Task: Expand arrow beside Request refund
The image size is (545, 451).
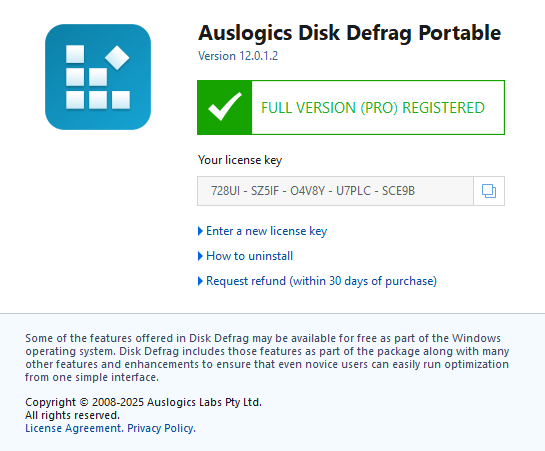Action: point(200,281)
